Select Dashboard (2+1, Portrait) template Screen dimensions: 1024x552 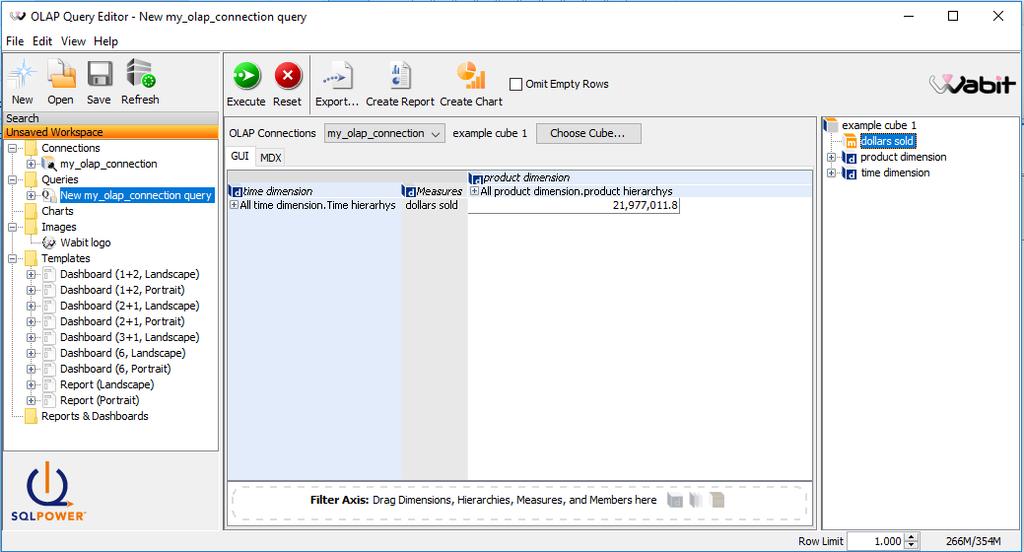123,321
